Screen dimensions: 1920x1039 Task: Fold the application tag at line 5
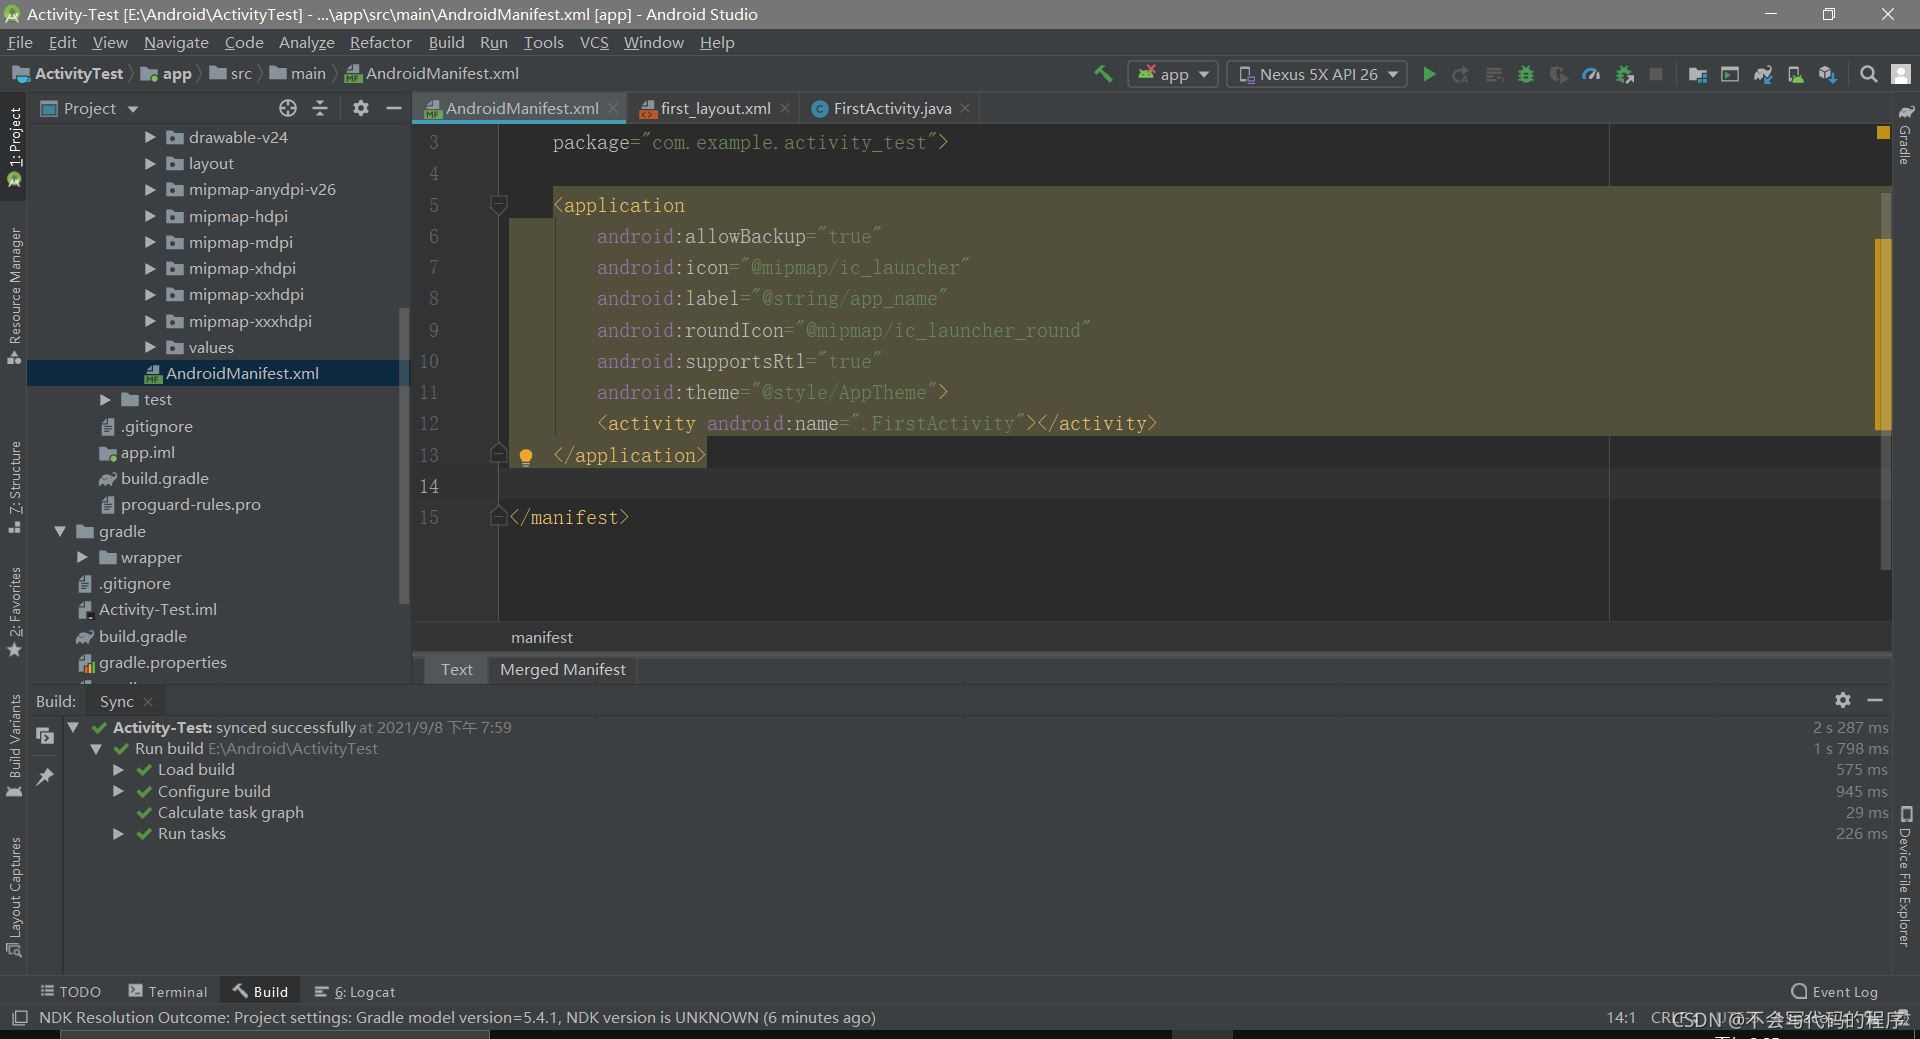tap(499, 205)
